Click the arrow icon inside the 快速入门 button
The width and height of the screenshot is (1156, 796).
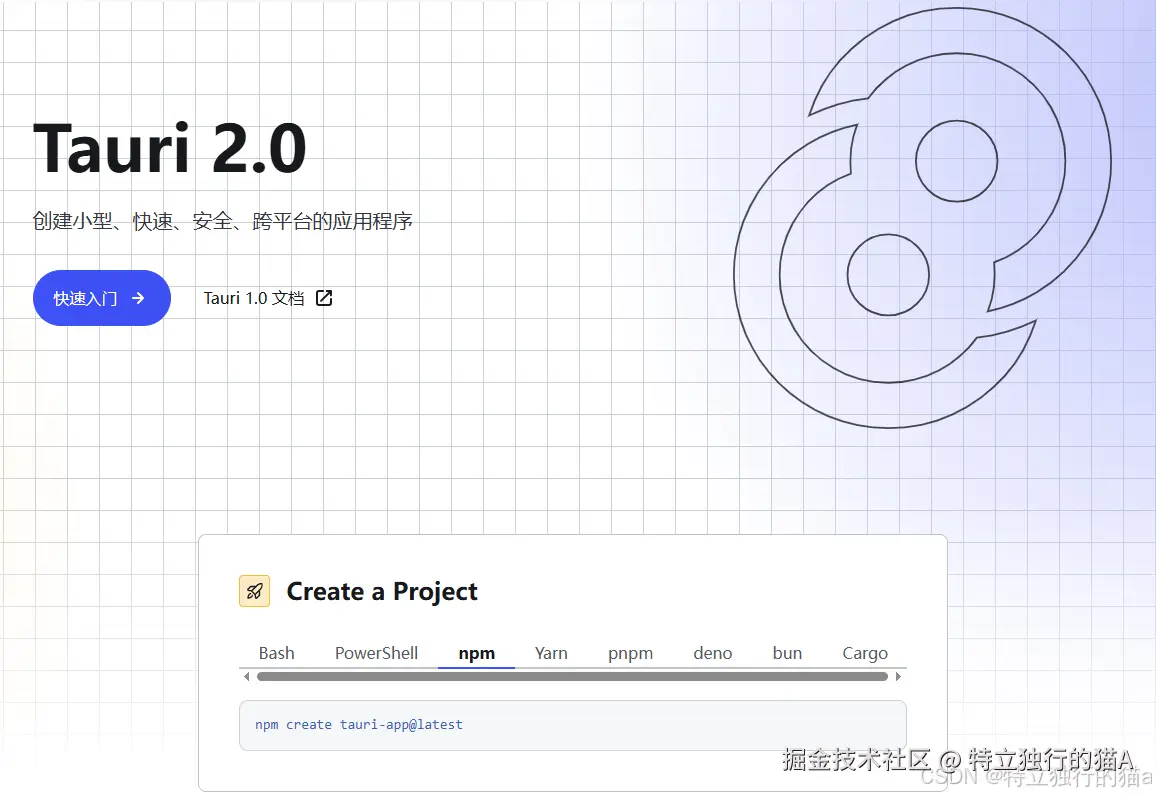click(138, 298)
